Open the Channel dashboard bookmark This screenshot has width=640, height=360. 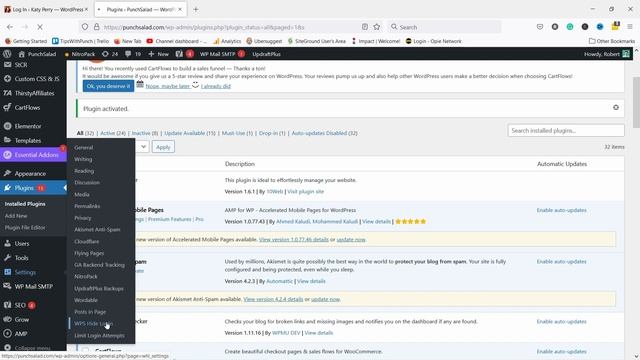click(x=177, y=41)
